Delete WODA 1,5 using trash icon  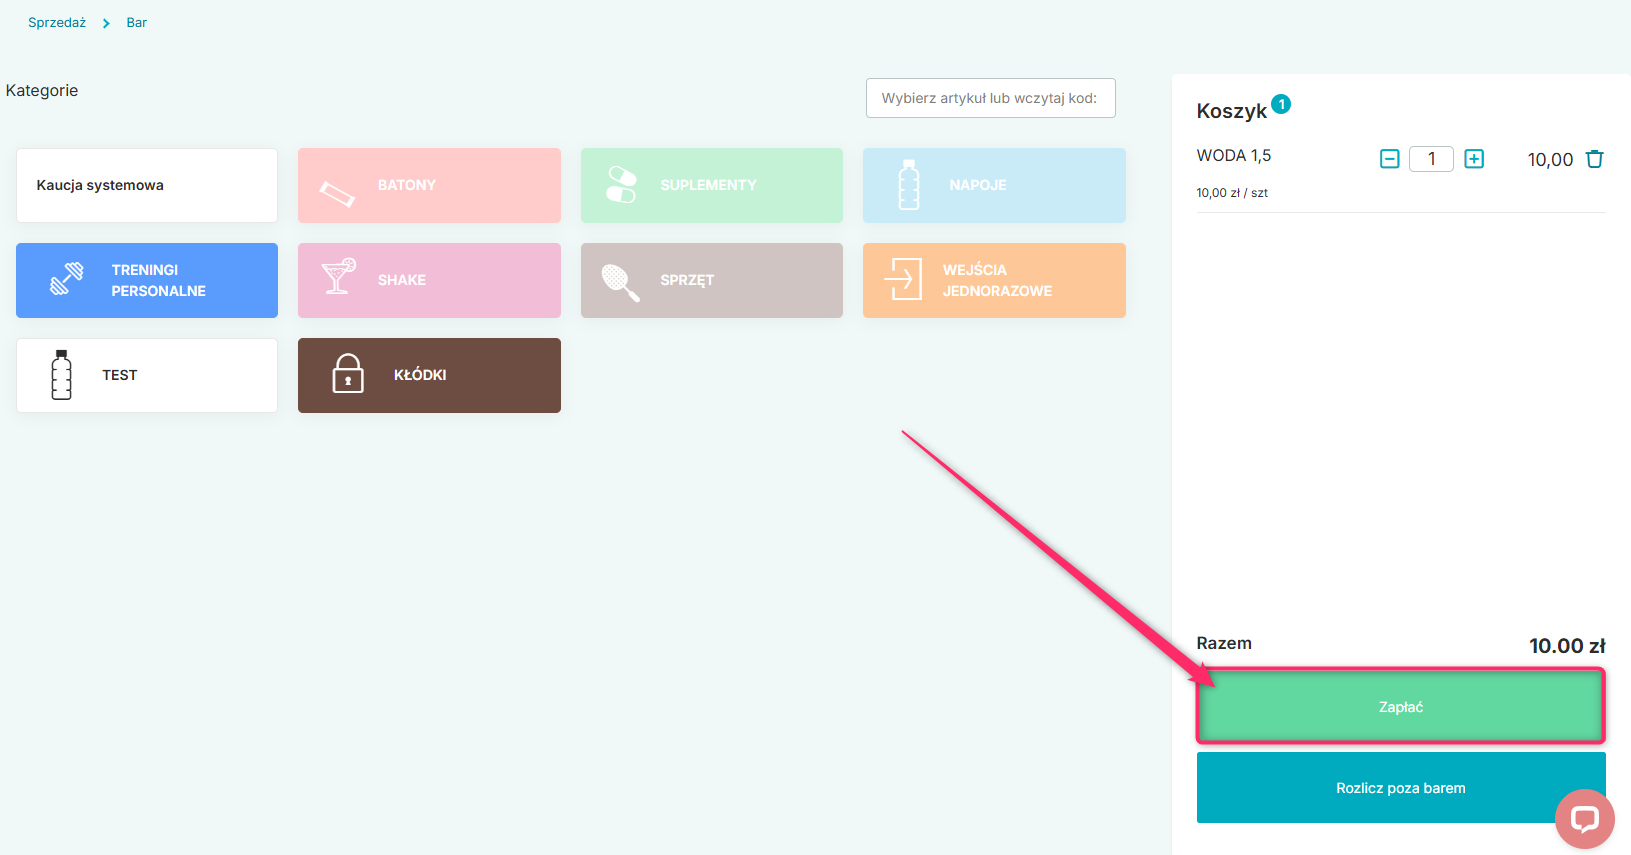(1595, 159)
